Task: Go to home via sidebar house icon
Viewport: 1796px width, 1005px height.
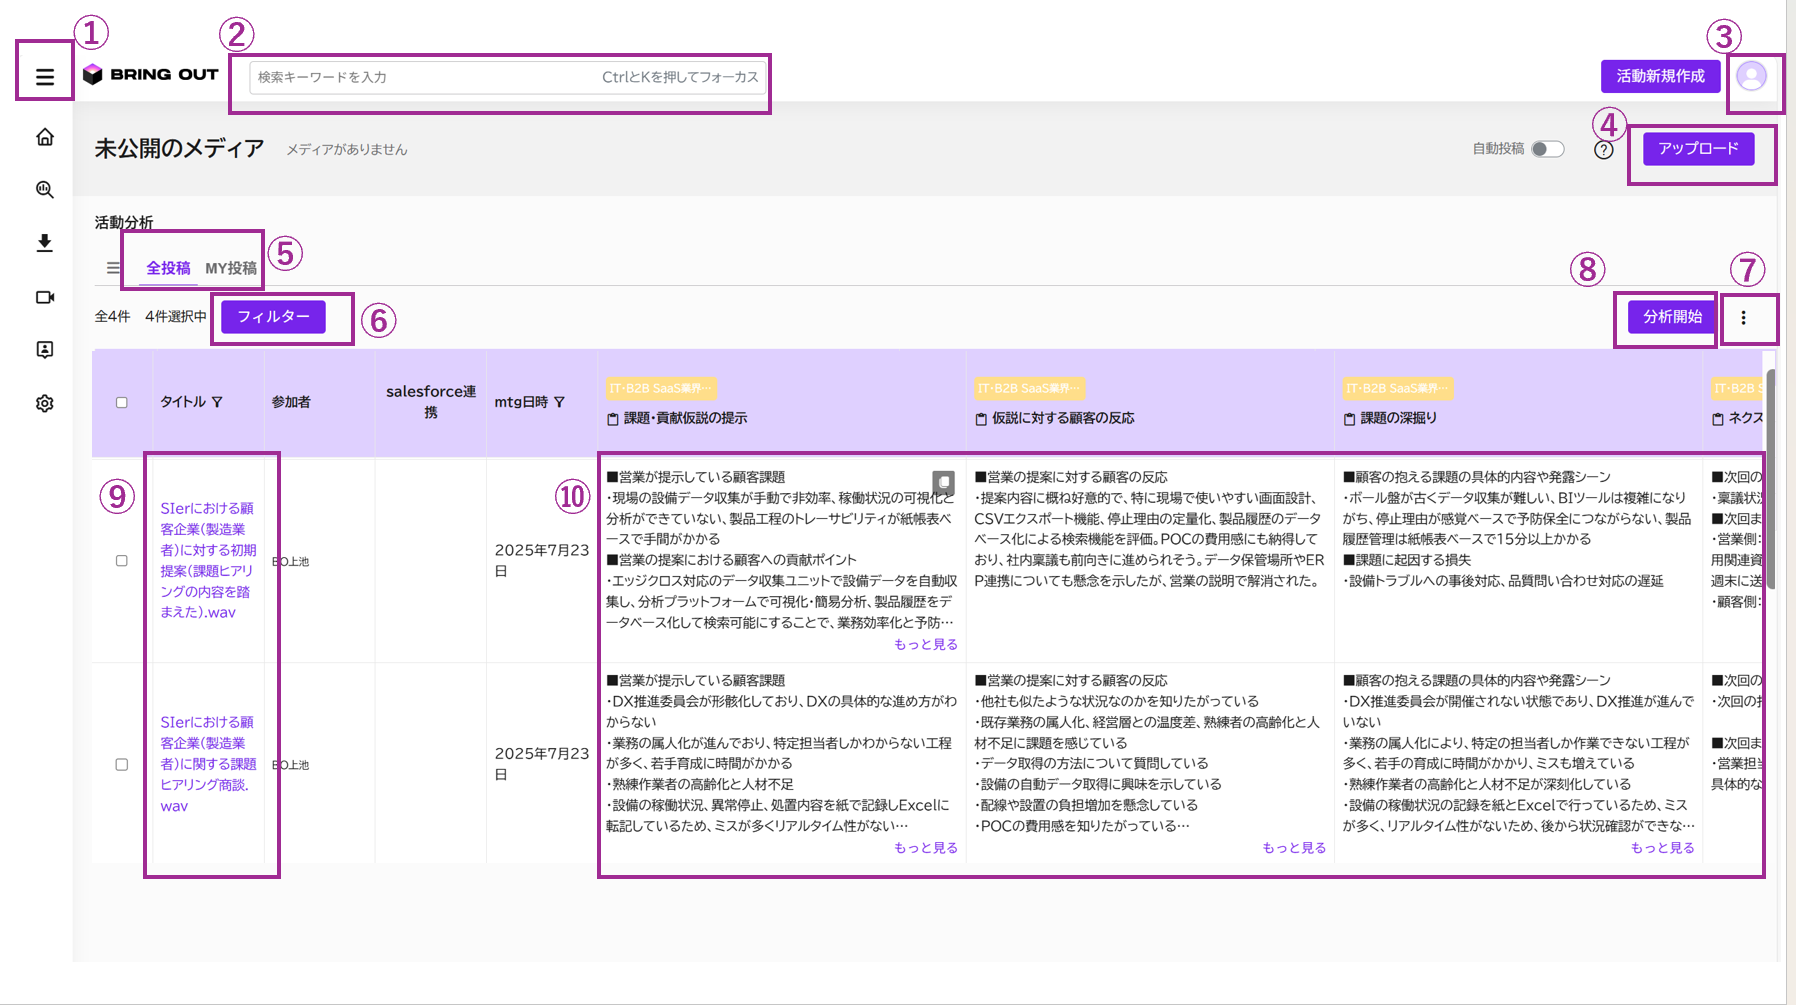Action: click(x=45, y=137)
